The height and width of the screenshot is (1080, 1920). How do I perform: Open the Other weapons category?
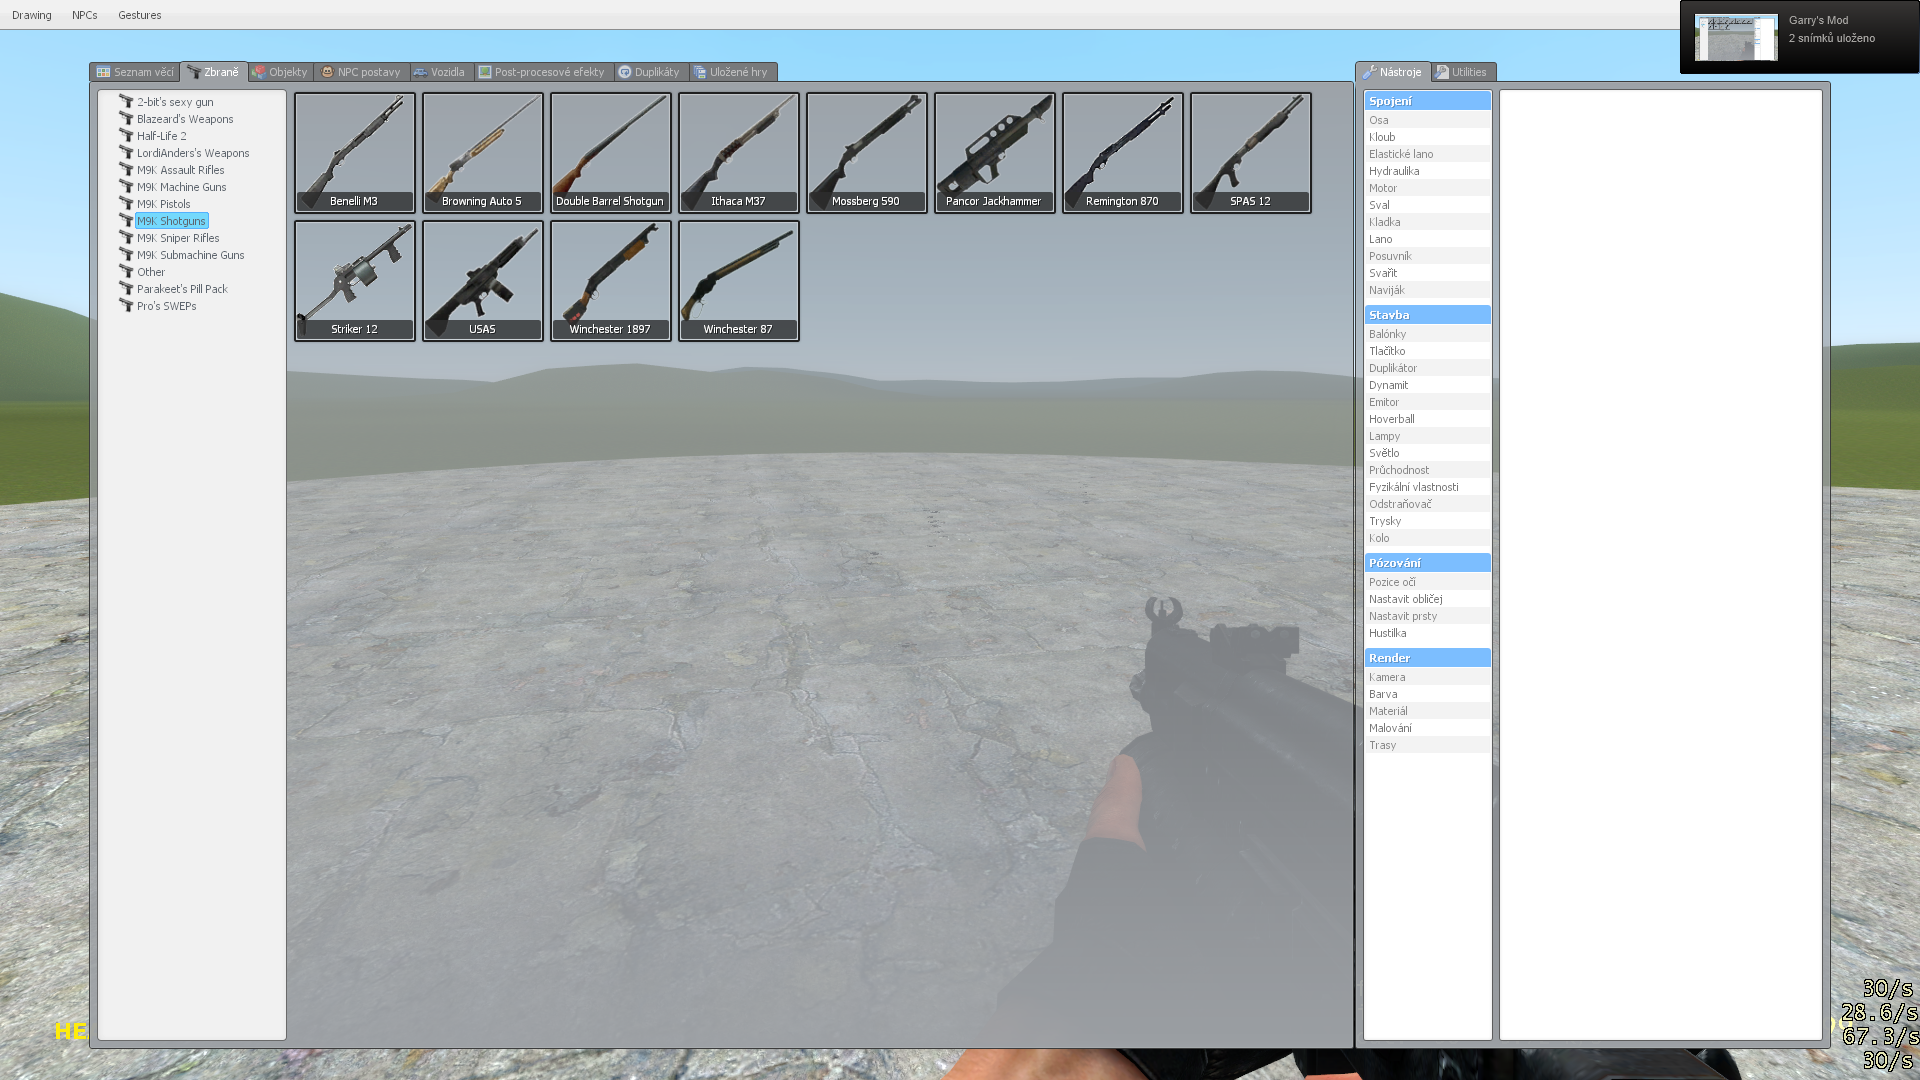[151, 272]
